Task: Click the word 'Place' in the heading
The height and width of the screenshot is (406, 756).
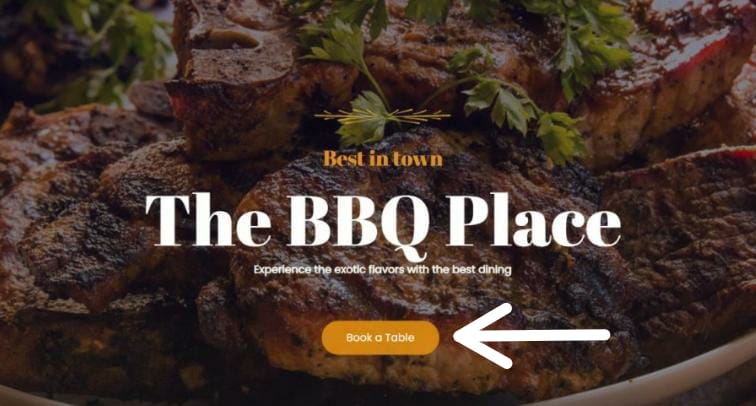Action: [x=533, y=219]
